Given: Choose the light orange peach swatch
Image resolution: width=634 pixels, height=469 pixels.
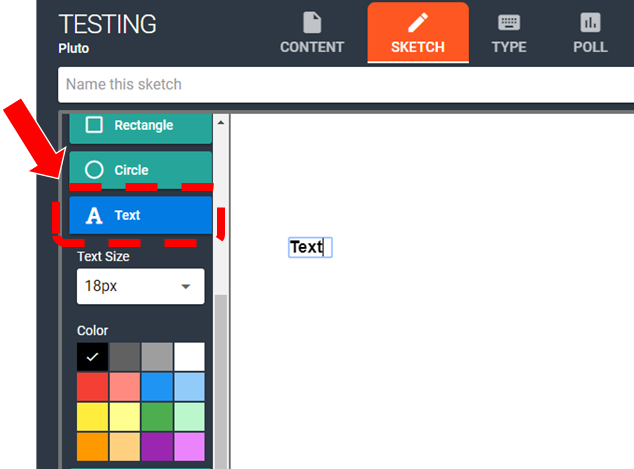Looking at the screenshot, I should [125, 446].
